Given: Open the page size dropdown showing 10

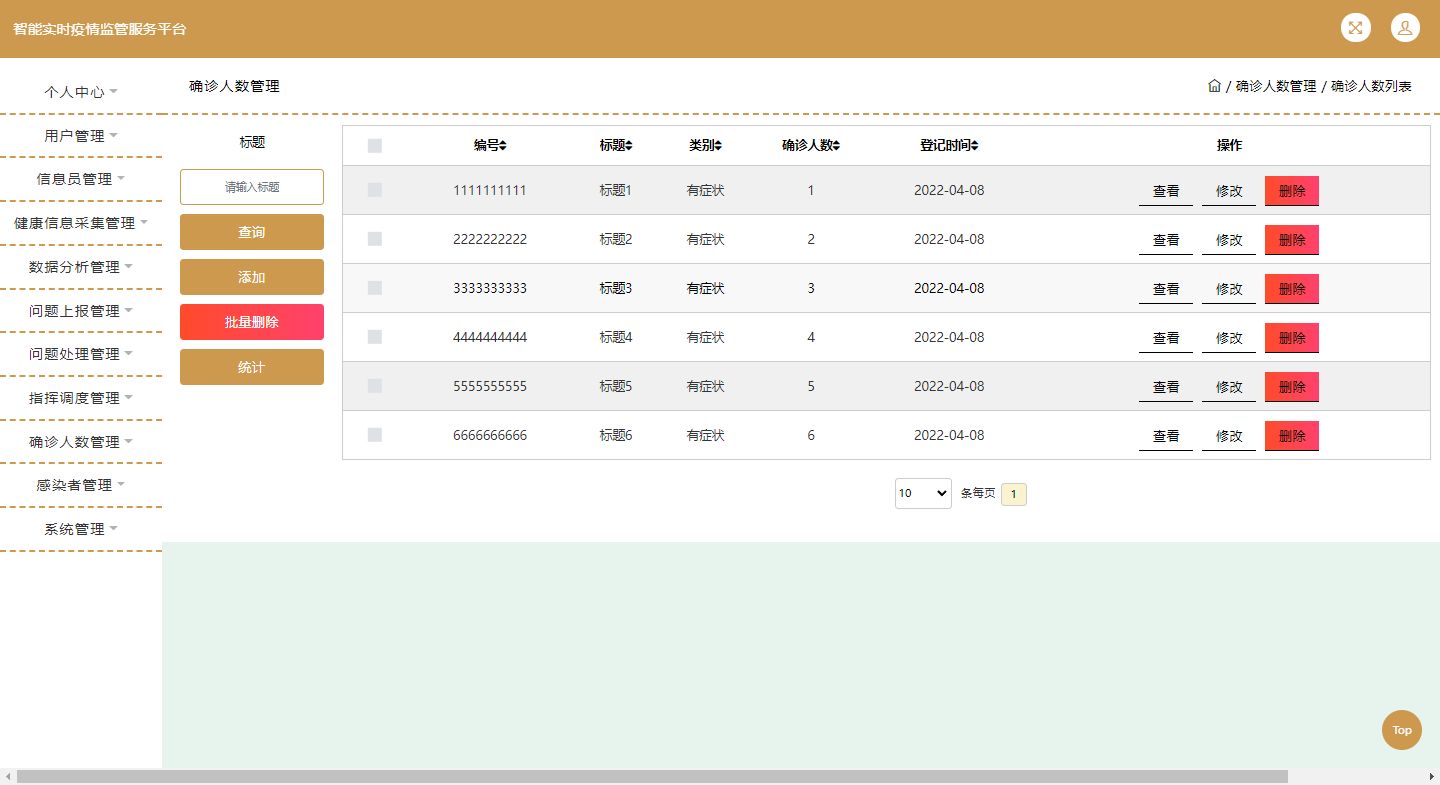Looking at the screenshot, I should 923,493.
